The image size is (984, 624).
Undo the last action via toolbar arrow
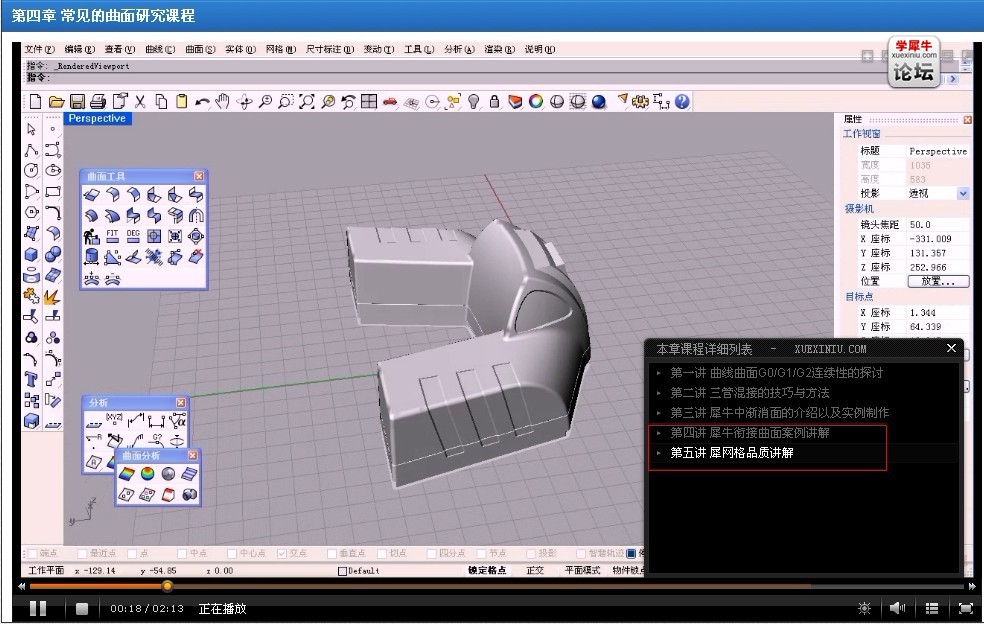click(x=202, y=102)
